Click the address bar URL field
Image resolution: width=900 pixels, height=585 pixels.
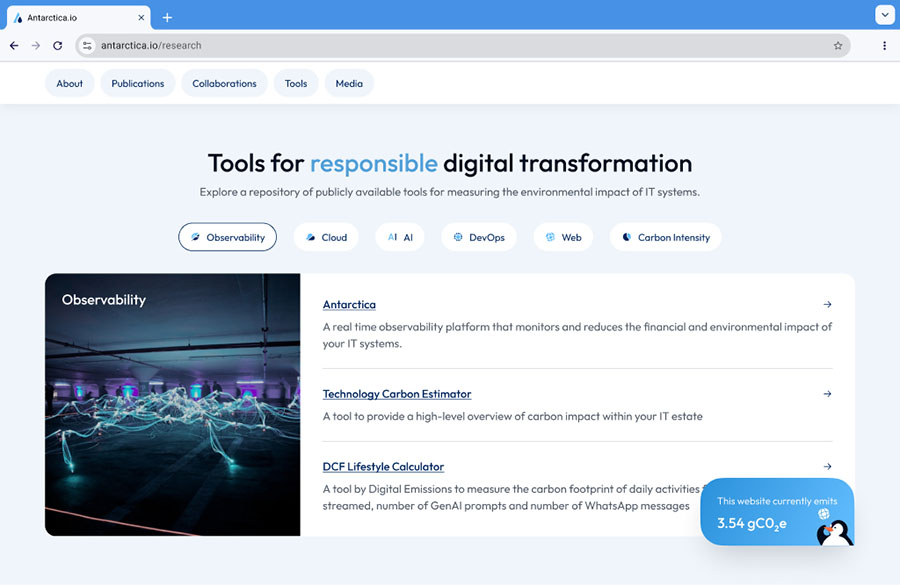pyautogui.click(x=463, y=45)
